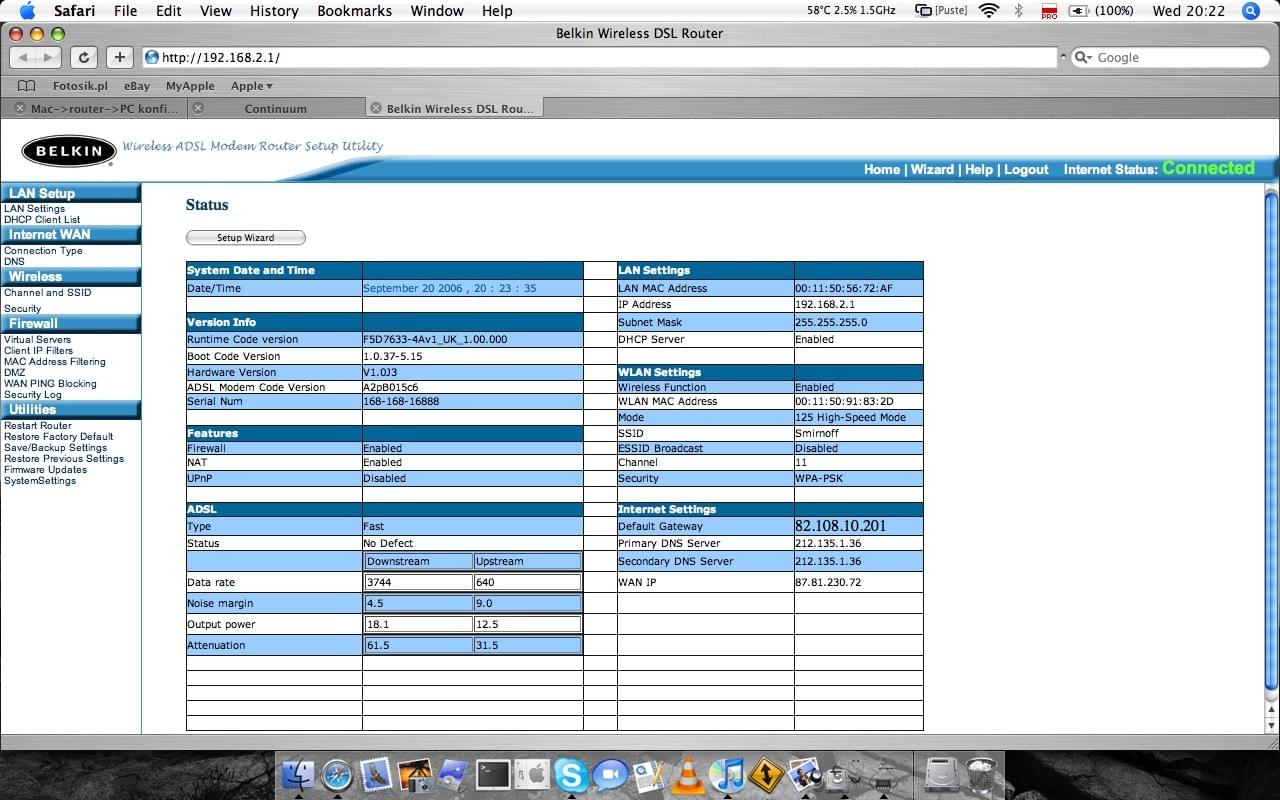The image size is (1280, 800).
Task: Open the Google search magnifier dropdown
Action: (x=1084, y=57)
